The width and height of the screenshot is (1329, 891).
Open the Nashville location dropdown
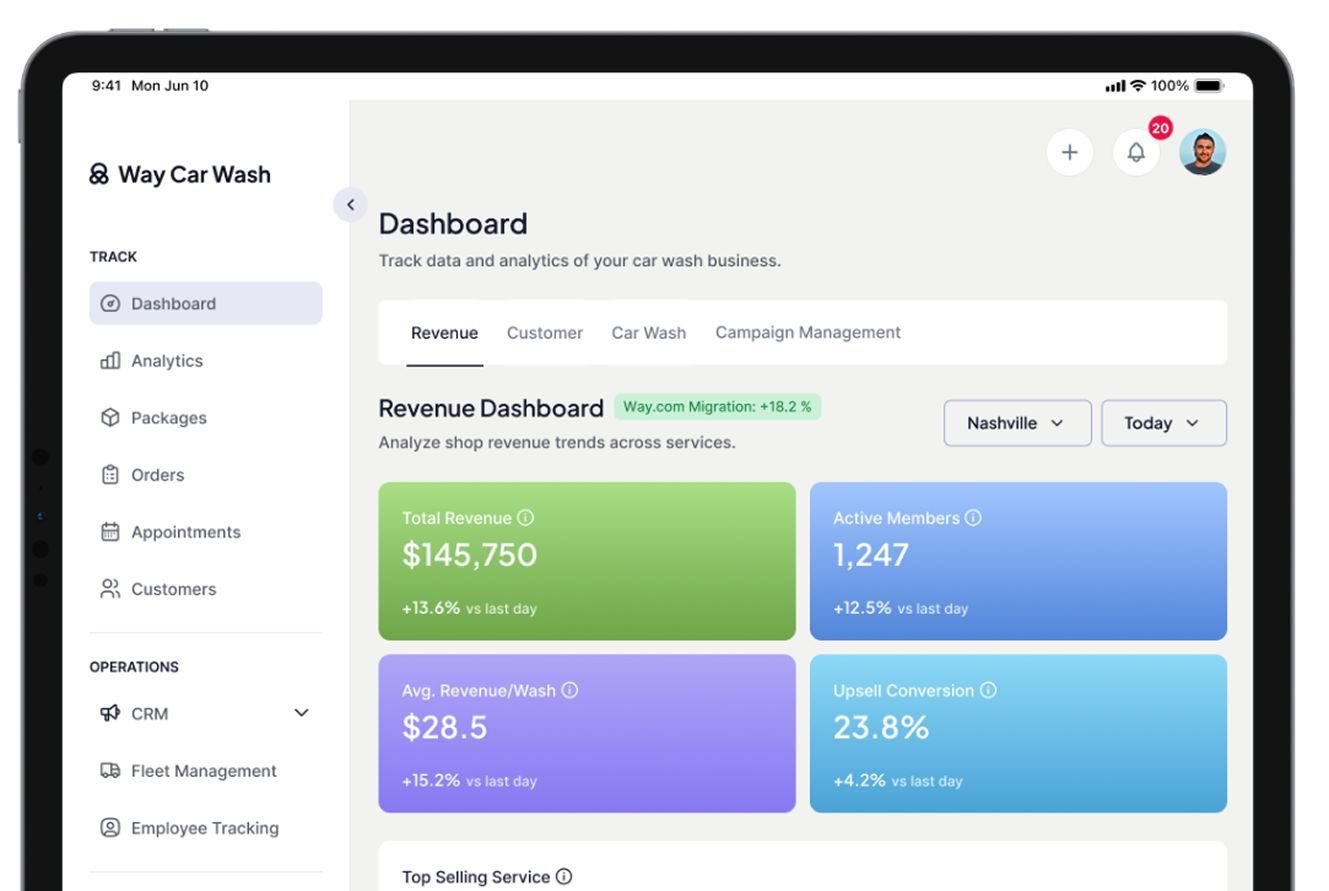[1017, 423]
